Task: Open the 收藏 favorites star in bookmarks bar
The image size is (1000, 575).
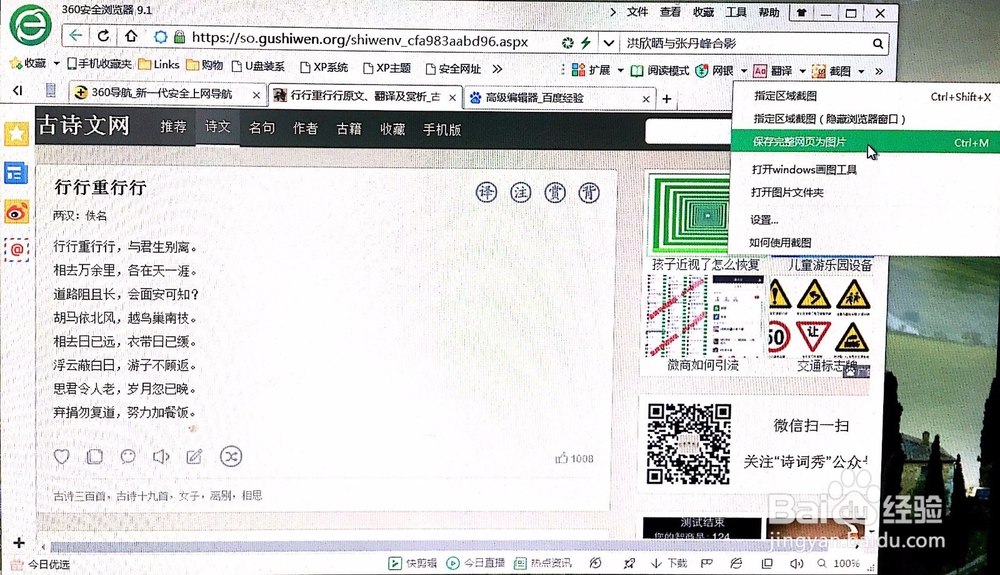Action: [x=27, y=63]
